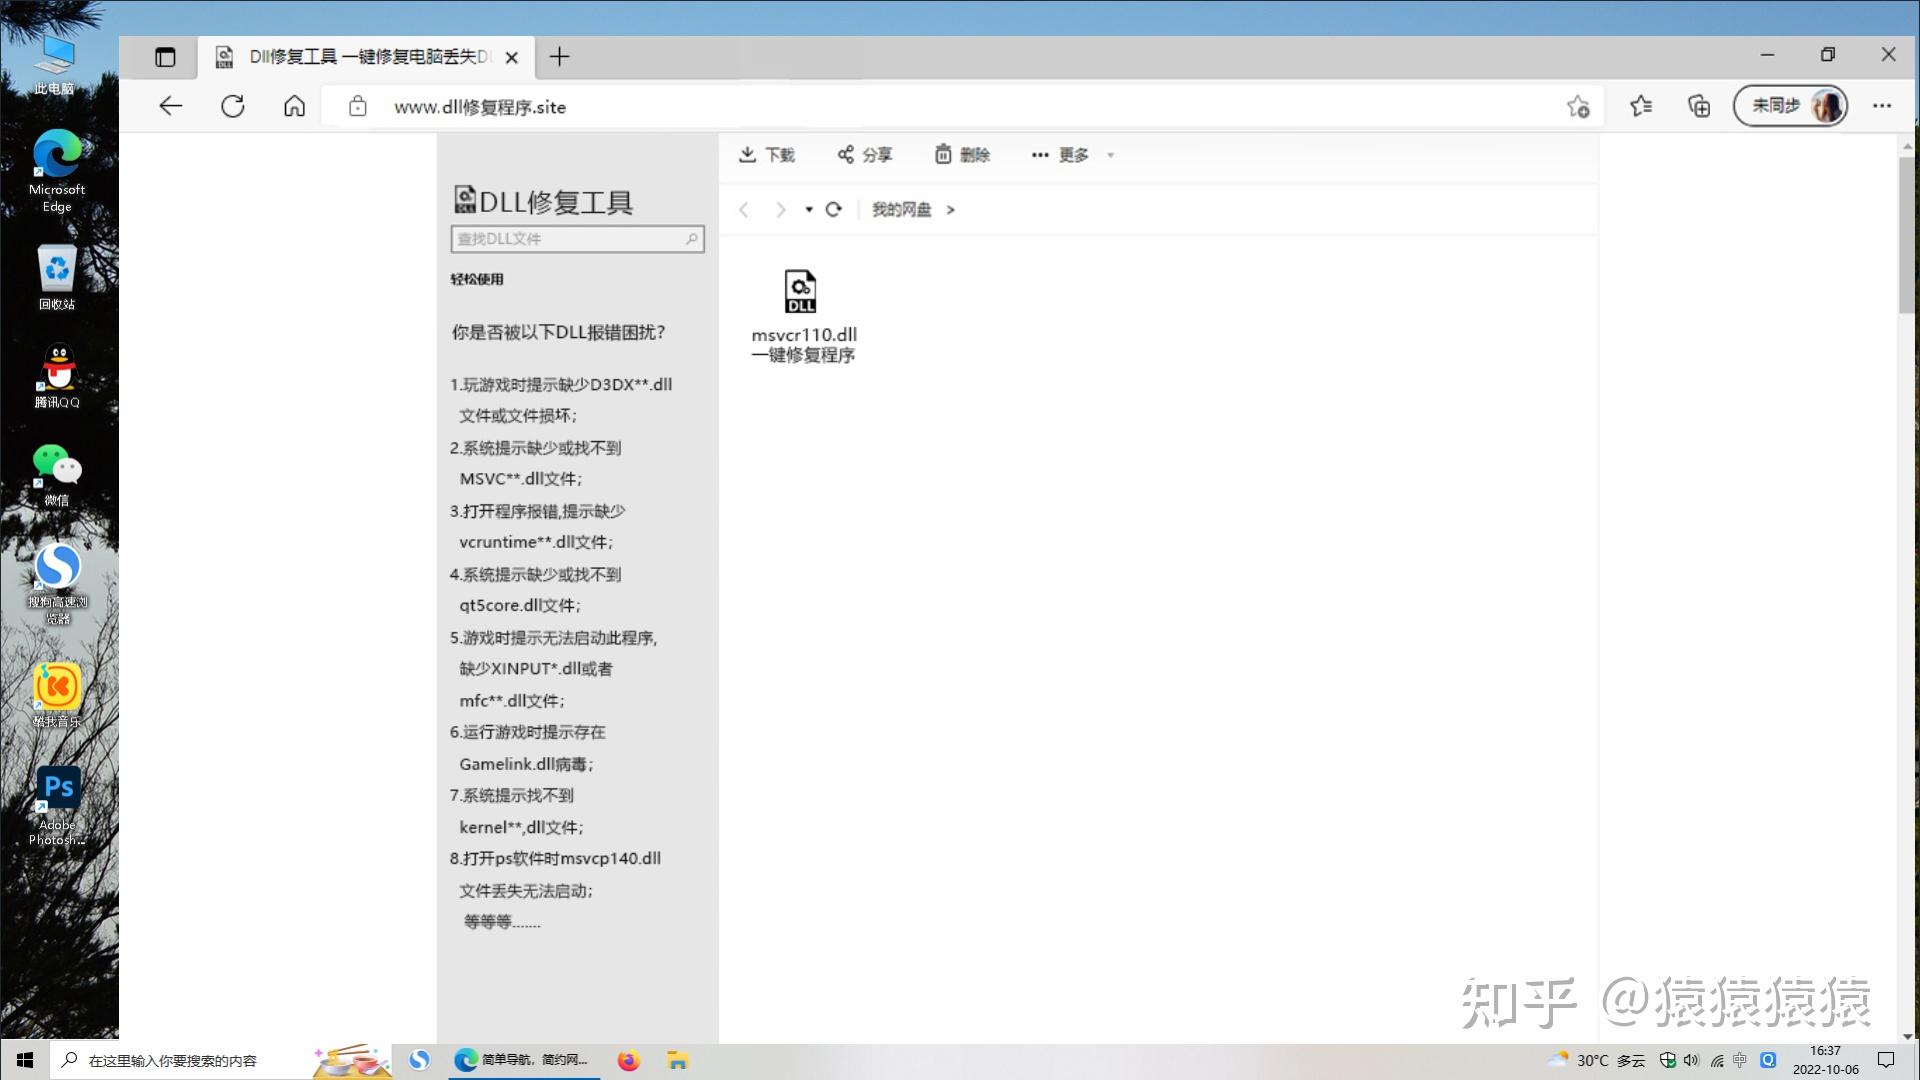The height and width of the screenshot is (1080, 1920).
Task: Open a new browser tab
Action: point(559,57)
